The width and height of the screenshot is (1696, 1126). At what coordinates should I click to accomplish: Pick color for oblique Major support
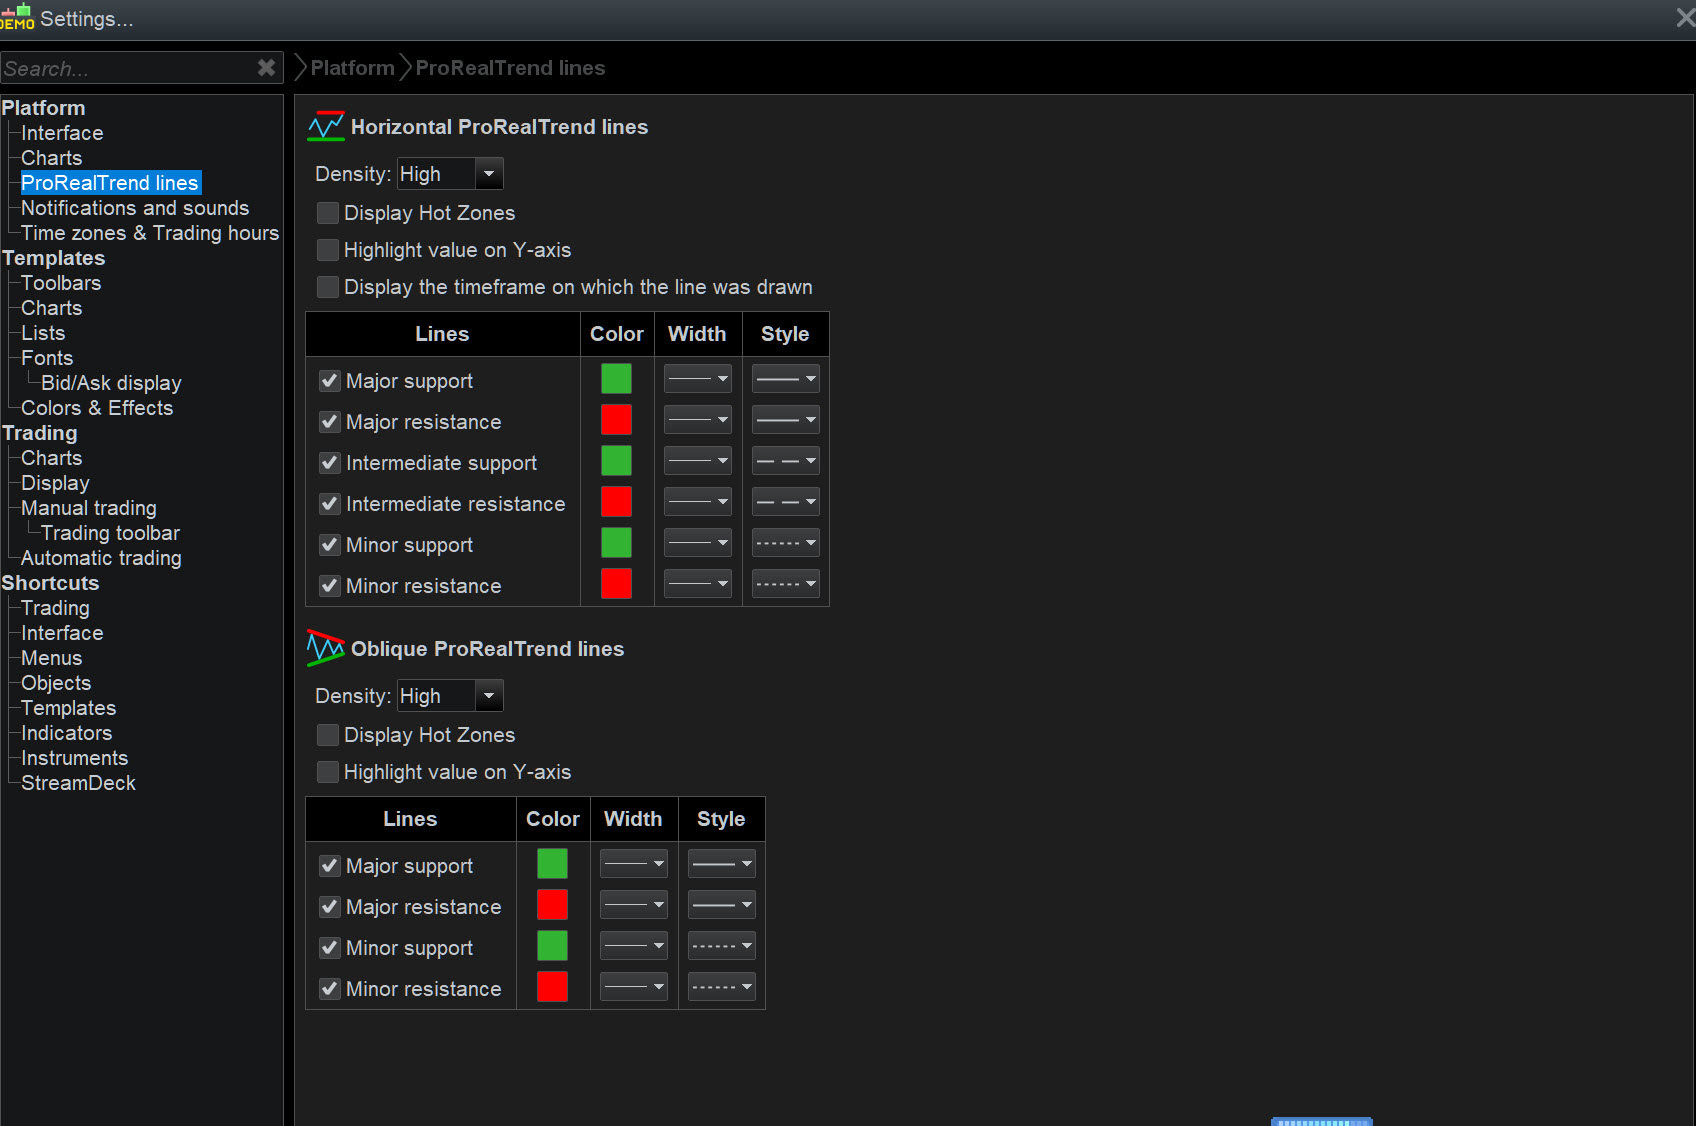click(552, 864)
